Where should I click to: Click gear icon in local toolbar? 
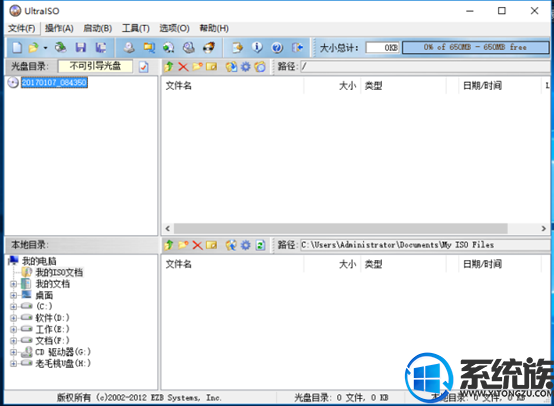[x=246, y=245]
